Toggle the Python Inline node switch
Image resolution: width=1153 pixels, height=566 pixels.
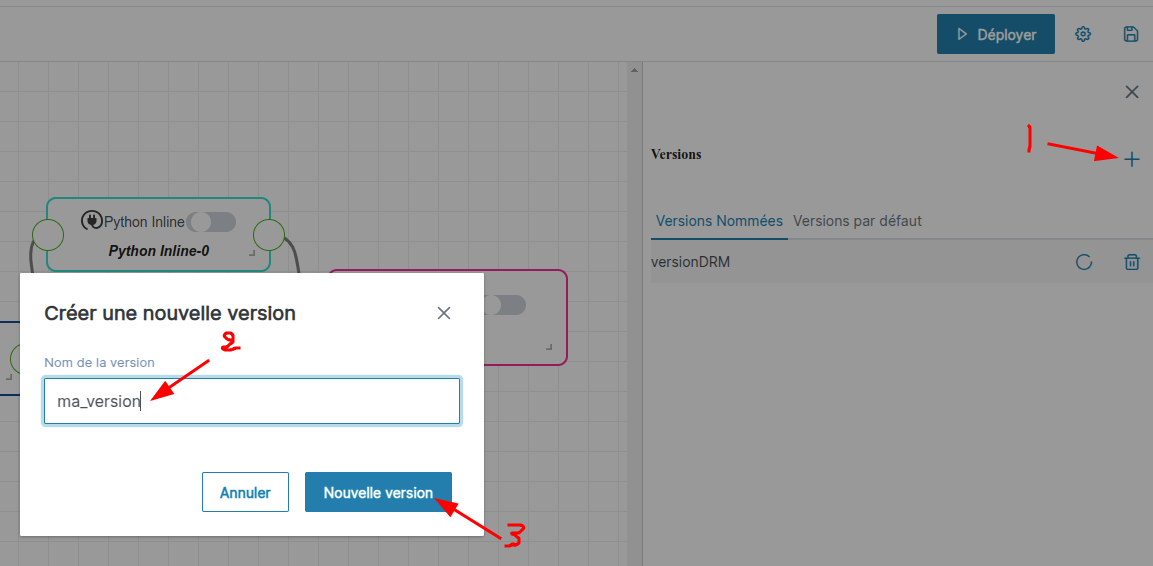[211, 221]
